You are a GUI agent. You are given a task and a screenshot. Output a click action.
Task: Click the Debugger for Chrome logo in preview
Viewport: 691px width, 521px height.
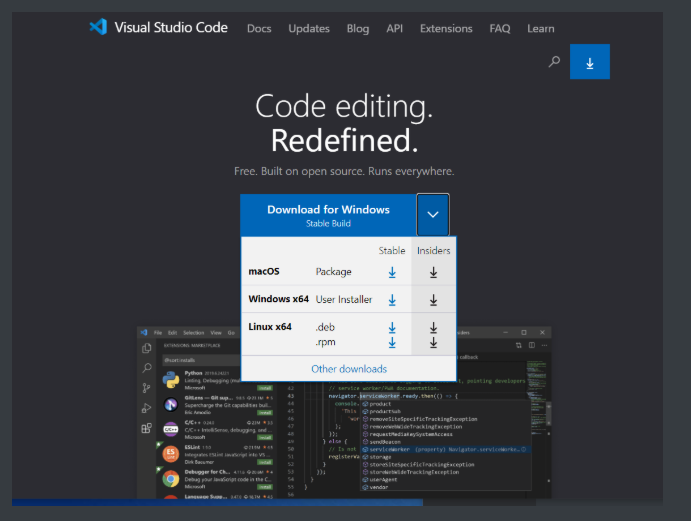tap(171, 478)
